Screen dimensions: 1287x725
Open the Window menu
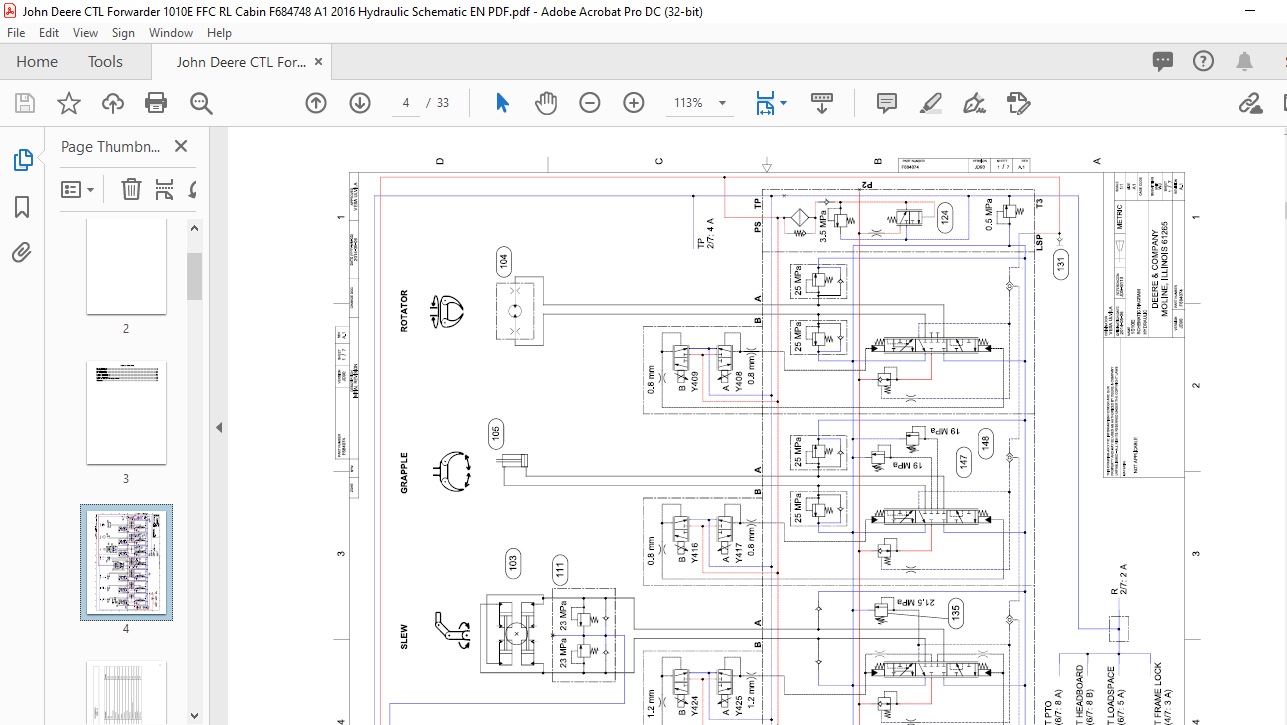click(171, 33)
